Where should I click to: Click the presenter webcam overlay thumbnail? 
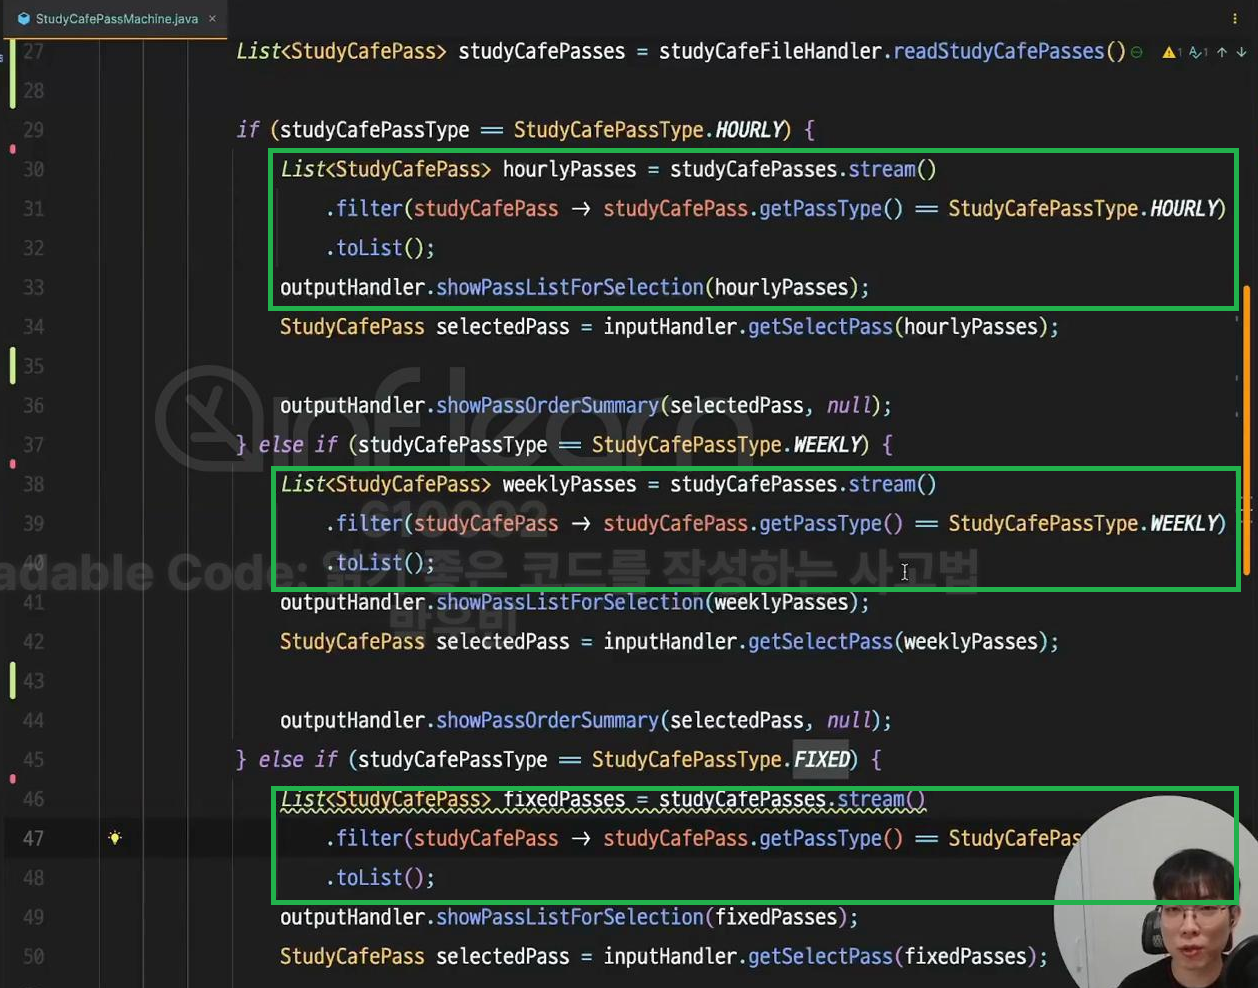(x=1155, y=892)
